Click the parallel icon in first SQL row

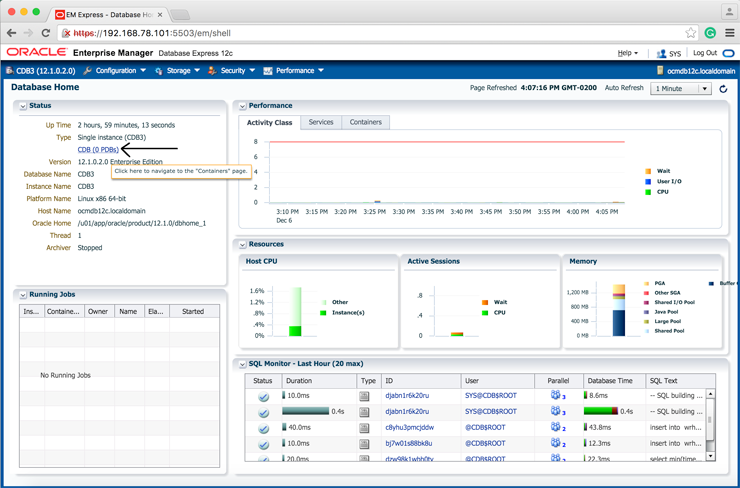(x=556, y=395)
